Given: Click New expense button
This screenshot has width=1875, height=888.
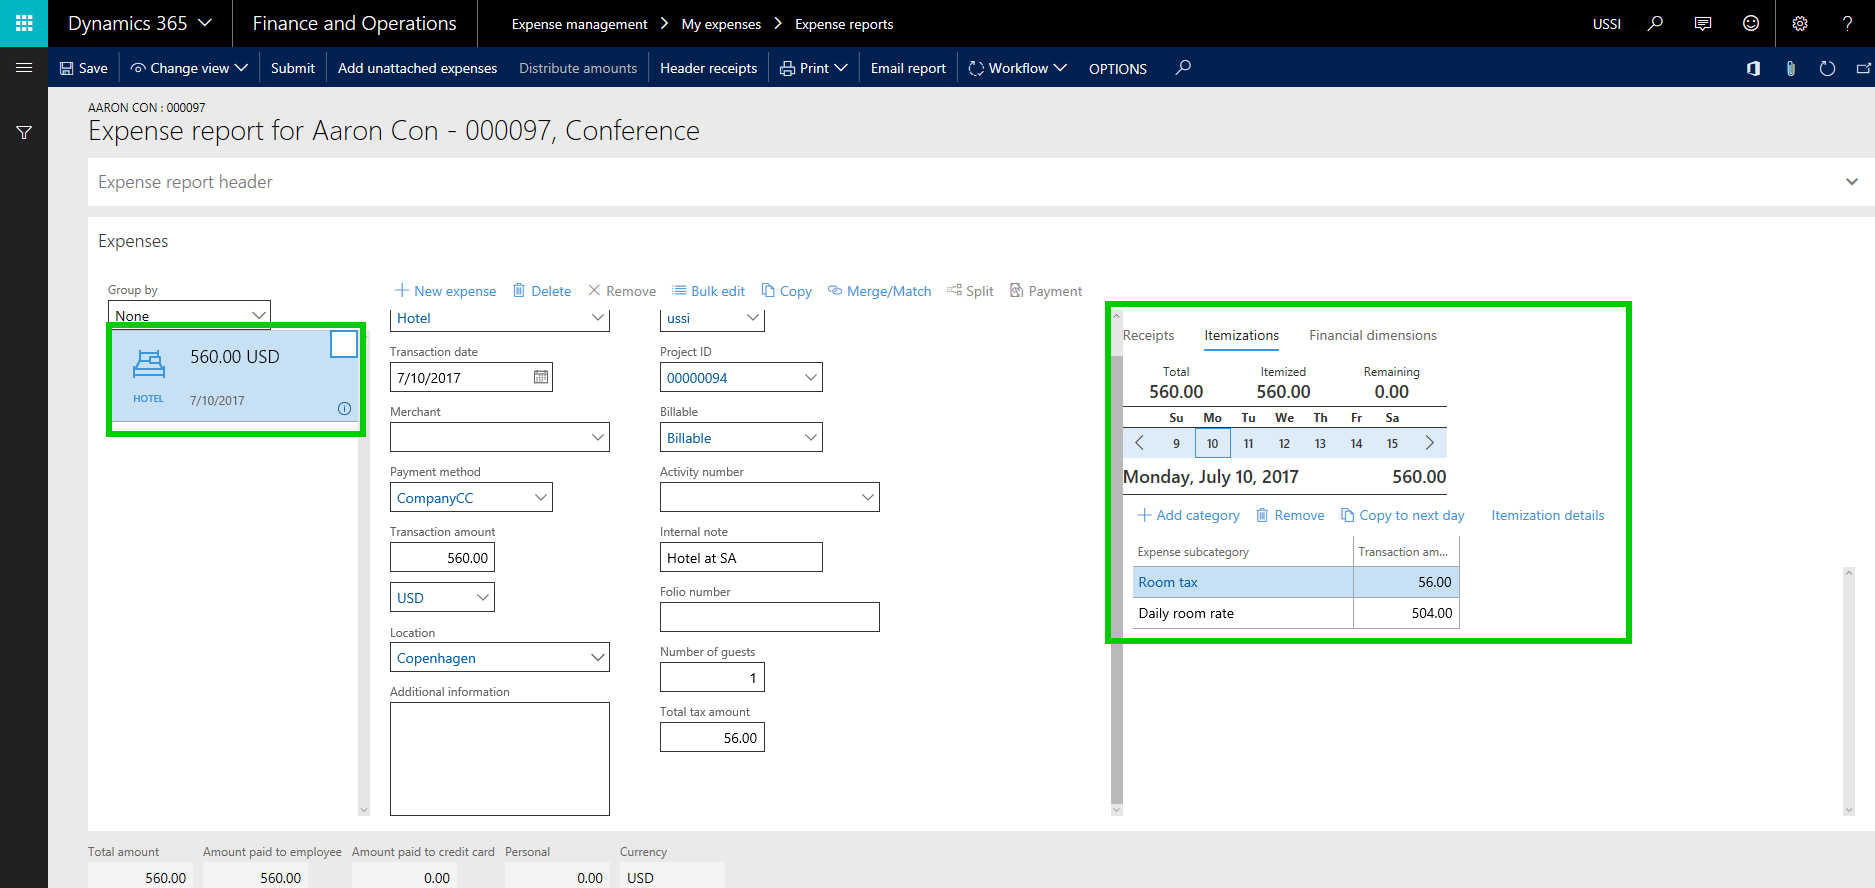Looking at the screenshot, I should pos(446,291).
